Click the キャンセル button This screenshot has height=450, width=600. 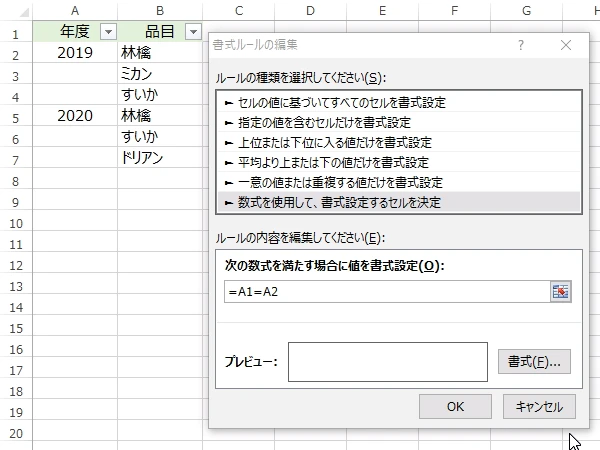click(539, 406)
